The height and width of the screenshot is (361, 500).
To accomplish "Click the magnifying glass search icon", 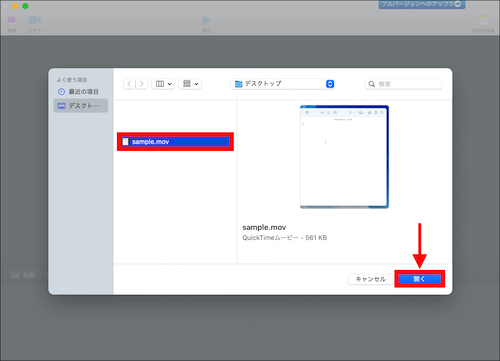I will pos(372,84).
